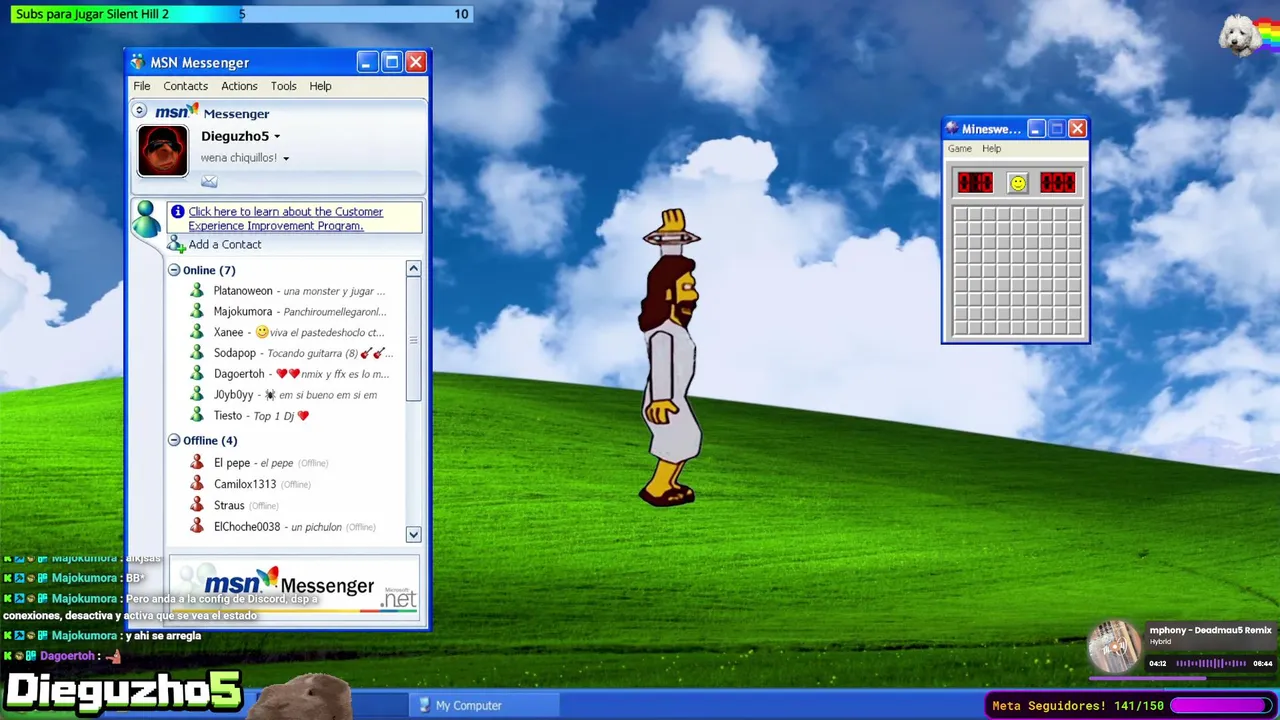Open the e-mail inbox envelope icon
This screenshot has height=720, width=1280.
pos(209,181)
